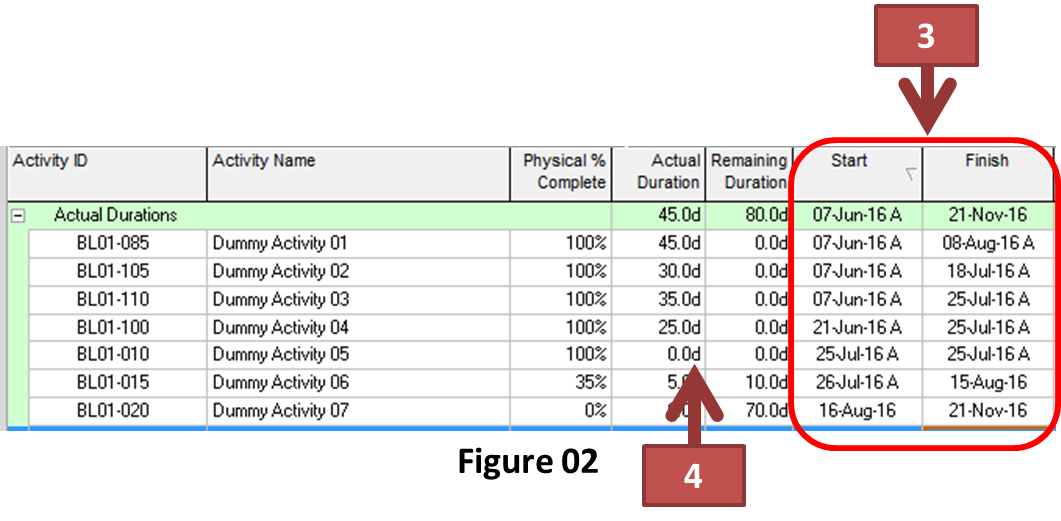Viewport: 1061px width, 521px height.
Task: Click the Dummy Activity 06 name cell
Action: [x=358, y=382]
